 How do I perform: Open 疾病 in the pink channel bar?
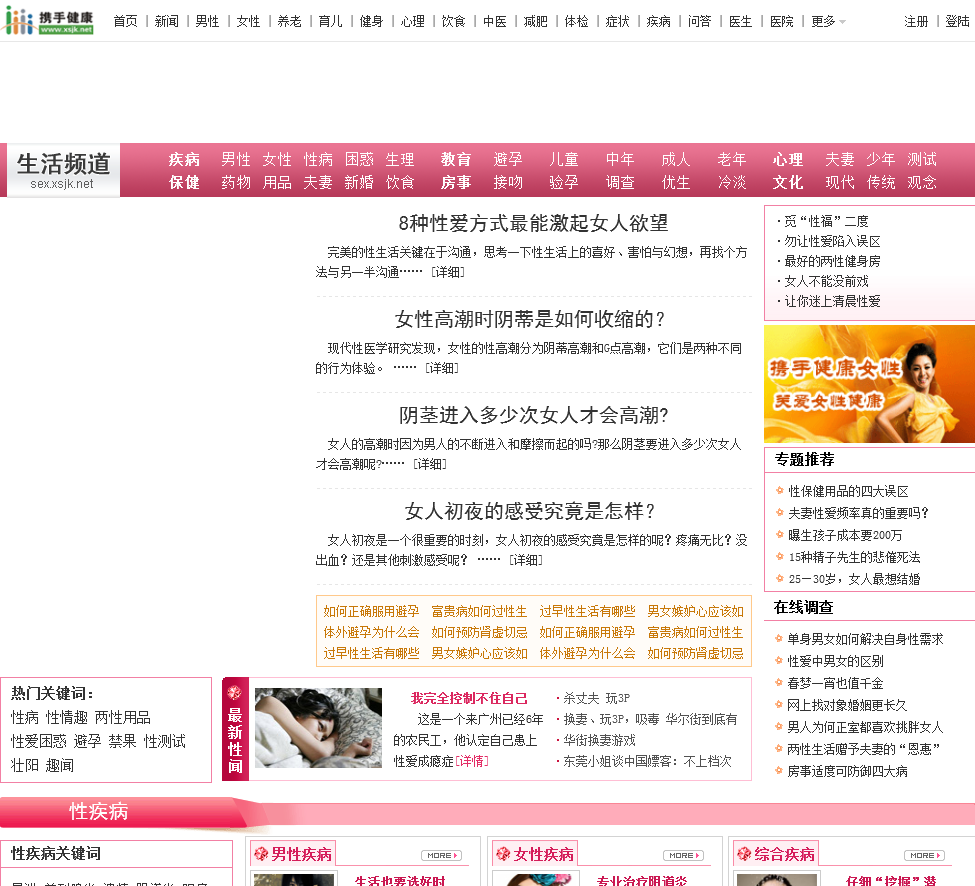pos(184,160)
